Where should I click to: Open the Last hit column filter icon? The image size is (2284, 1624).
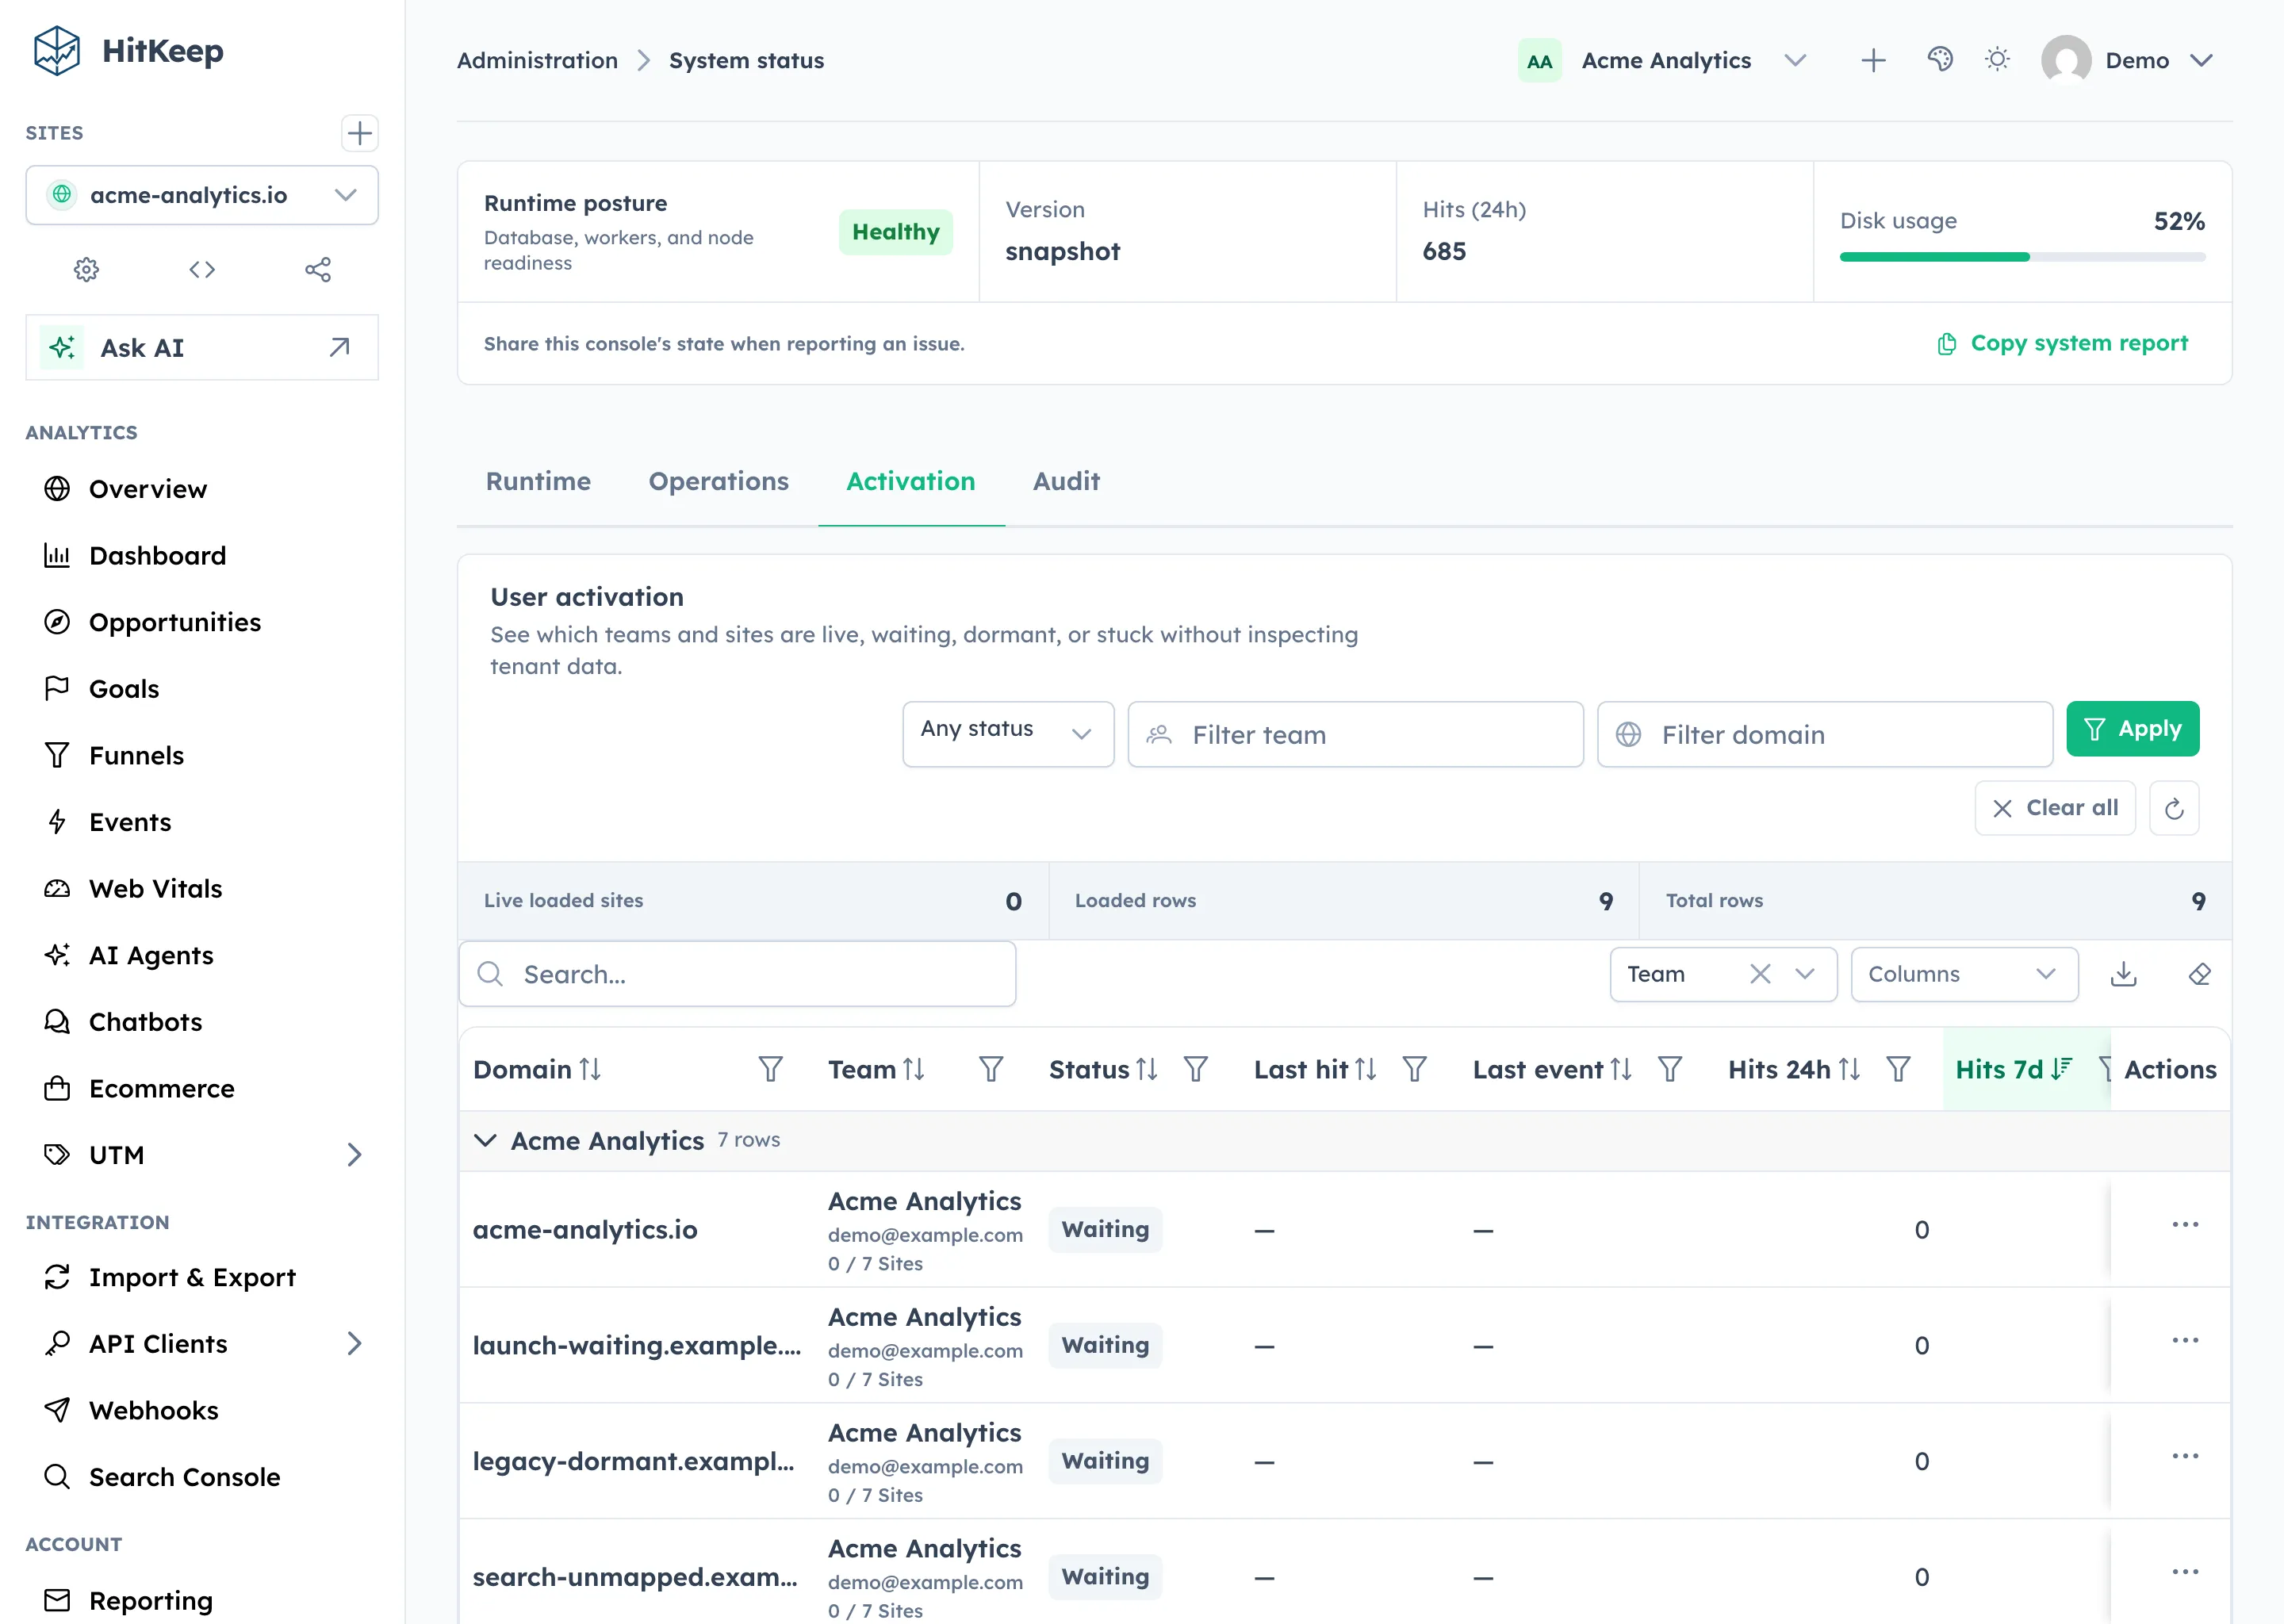click(1414, 1069)
